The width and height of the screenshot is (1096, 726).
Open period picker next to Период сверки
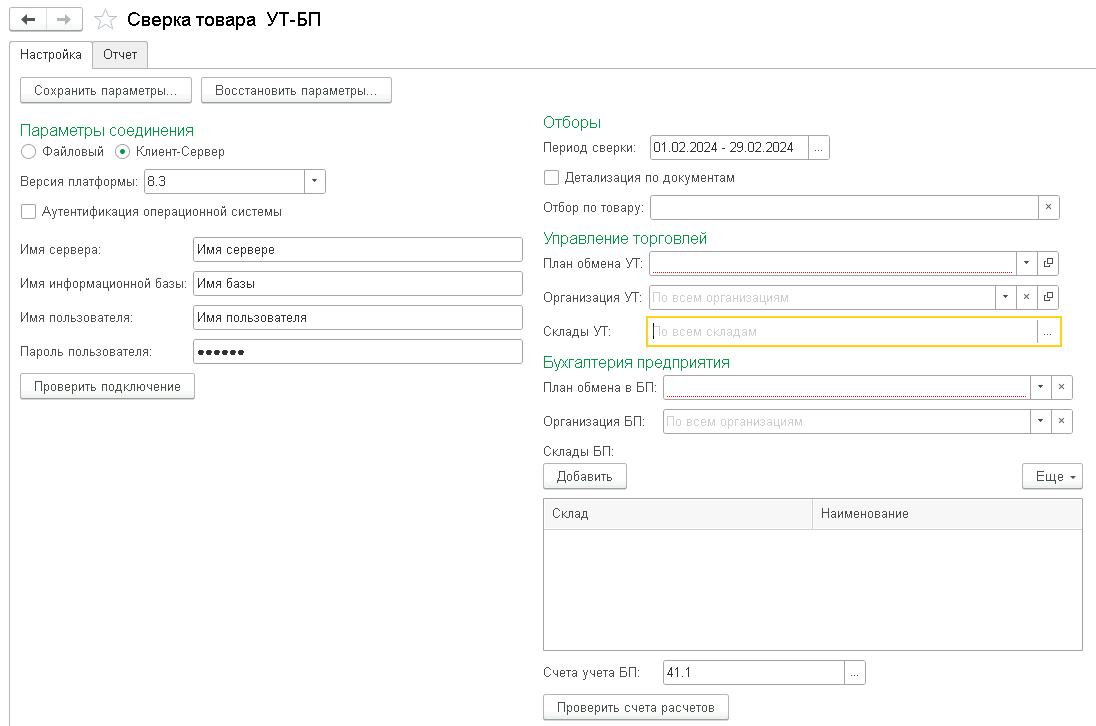[x=819, y=148]
